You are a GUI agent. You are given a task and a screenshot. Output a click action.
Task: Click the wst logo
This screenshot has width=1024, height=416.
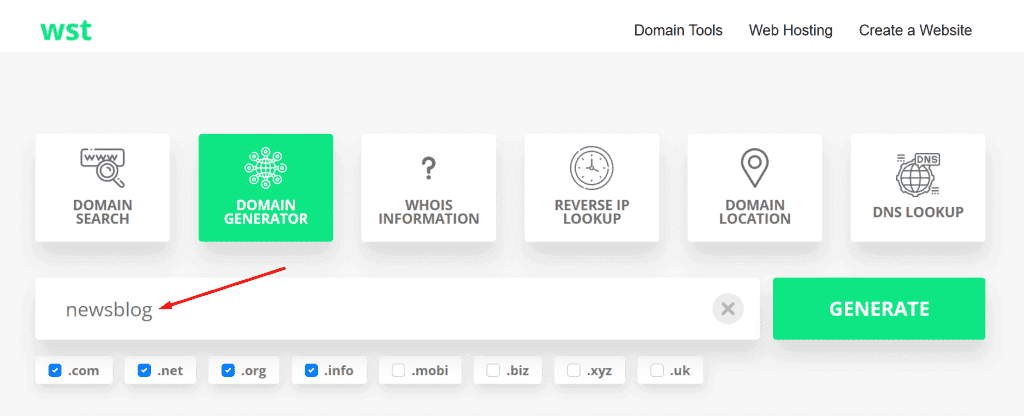[65, 31]
